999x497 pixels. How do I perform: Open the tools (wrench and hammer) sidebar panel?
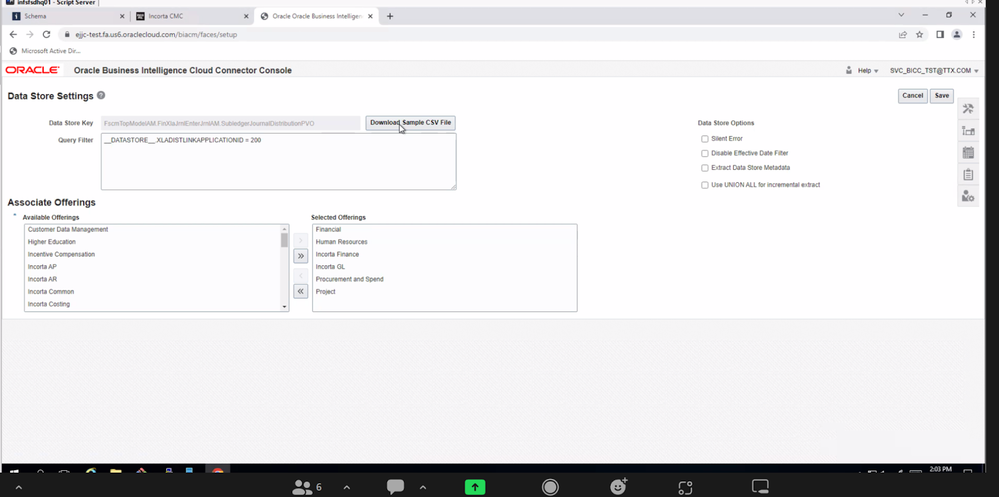click(x=968, y=109)
